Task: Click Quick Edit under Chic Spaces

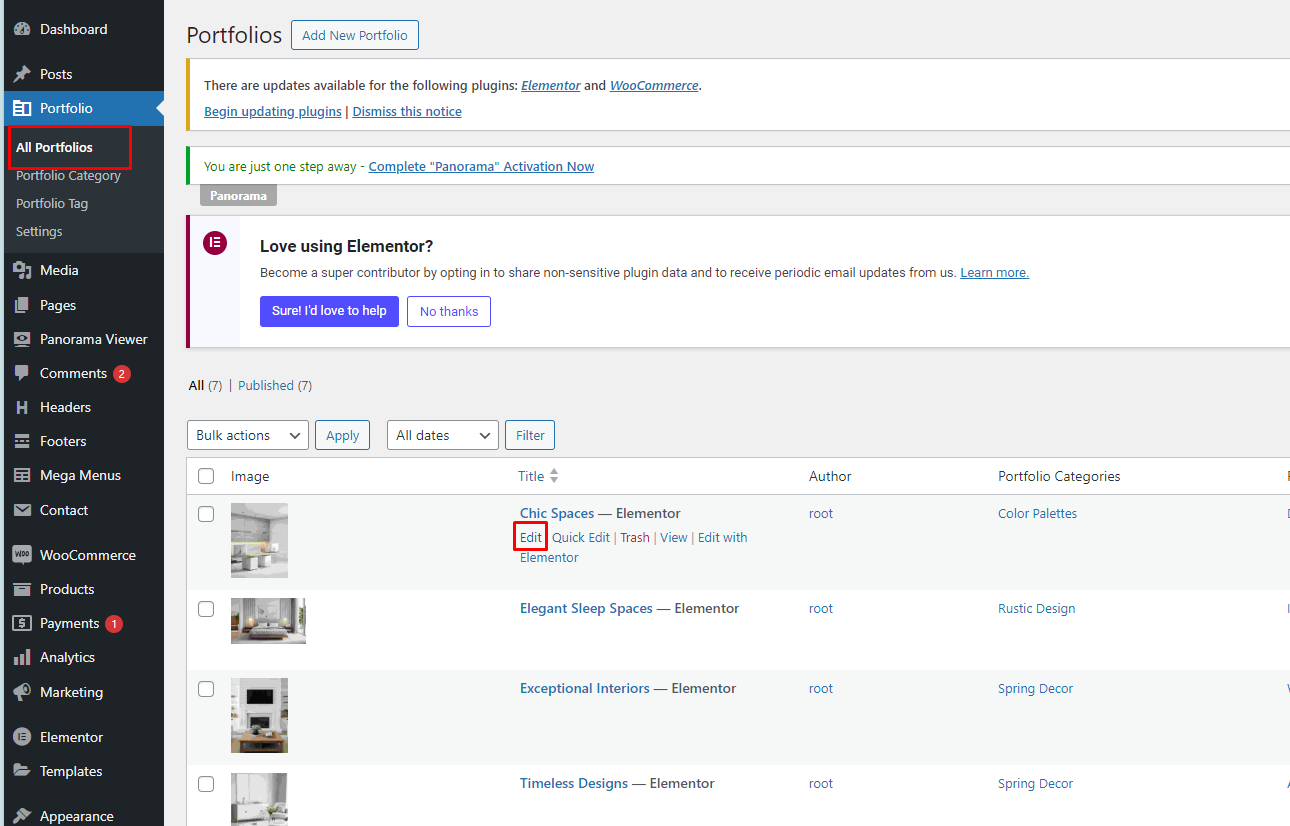Action: 581,537
